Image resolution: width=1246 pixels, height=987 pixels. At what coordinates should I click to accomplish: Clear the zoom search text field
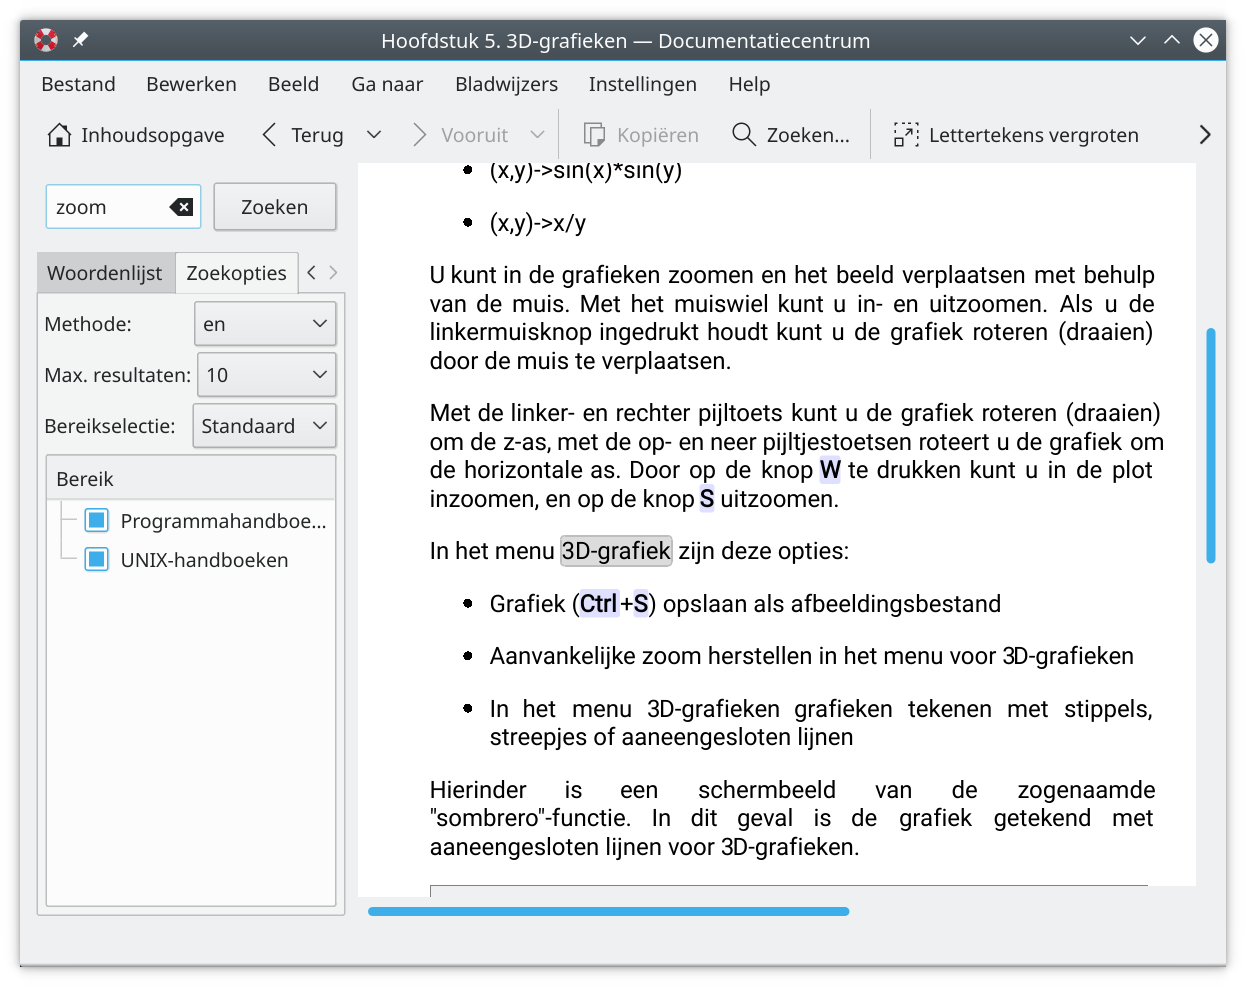pos(182,207)
